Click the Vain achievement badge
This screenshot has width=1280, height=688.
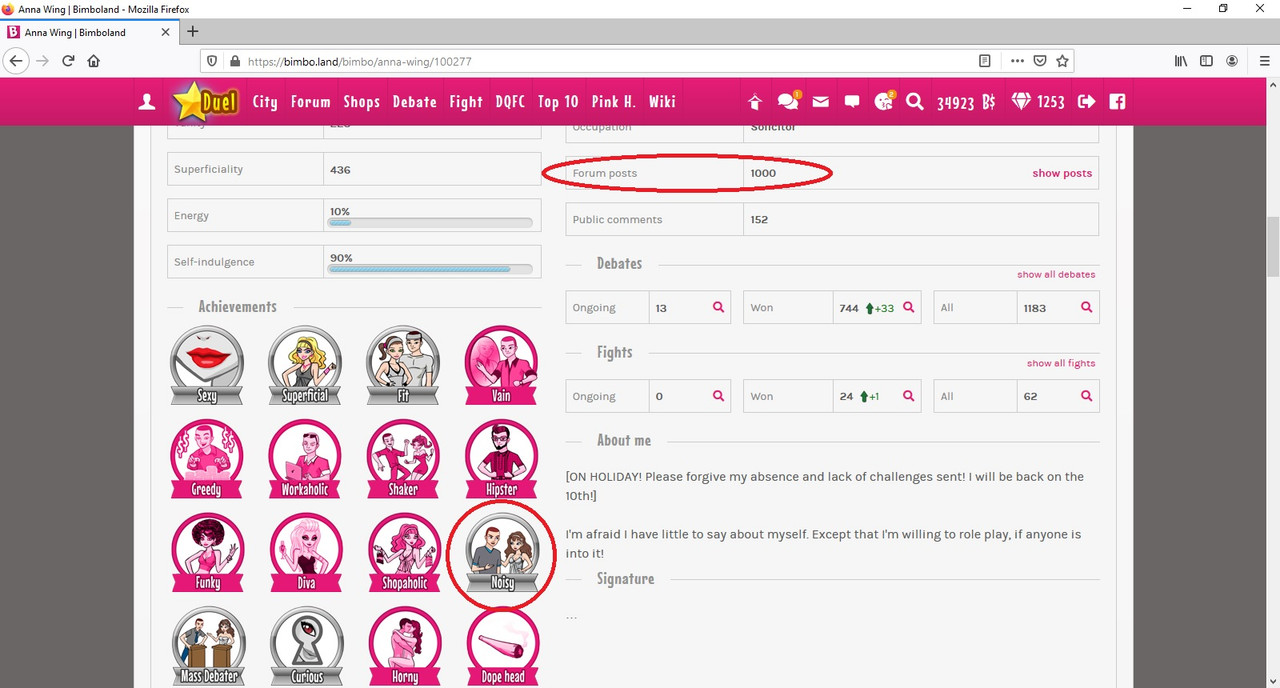(x=501, y=365)
